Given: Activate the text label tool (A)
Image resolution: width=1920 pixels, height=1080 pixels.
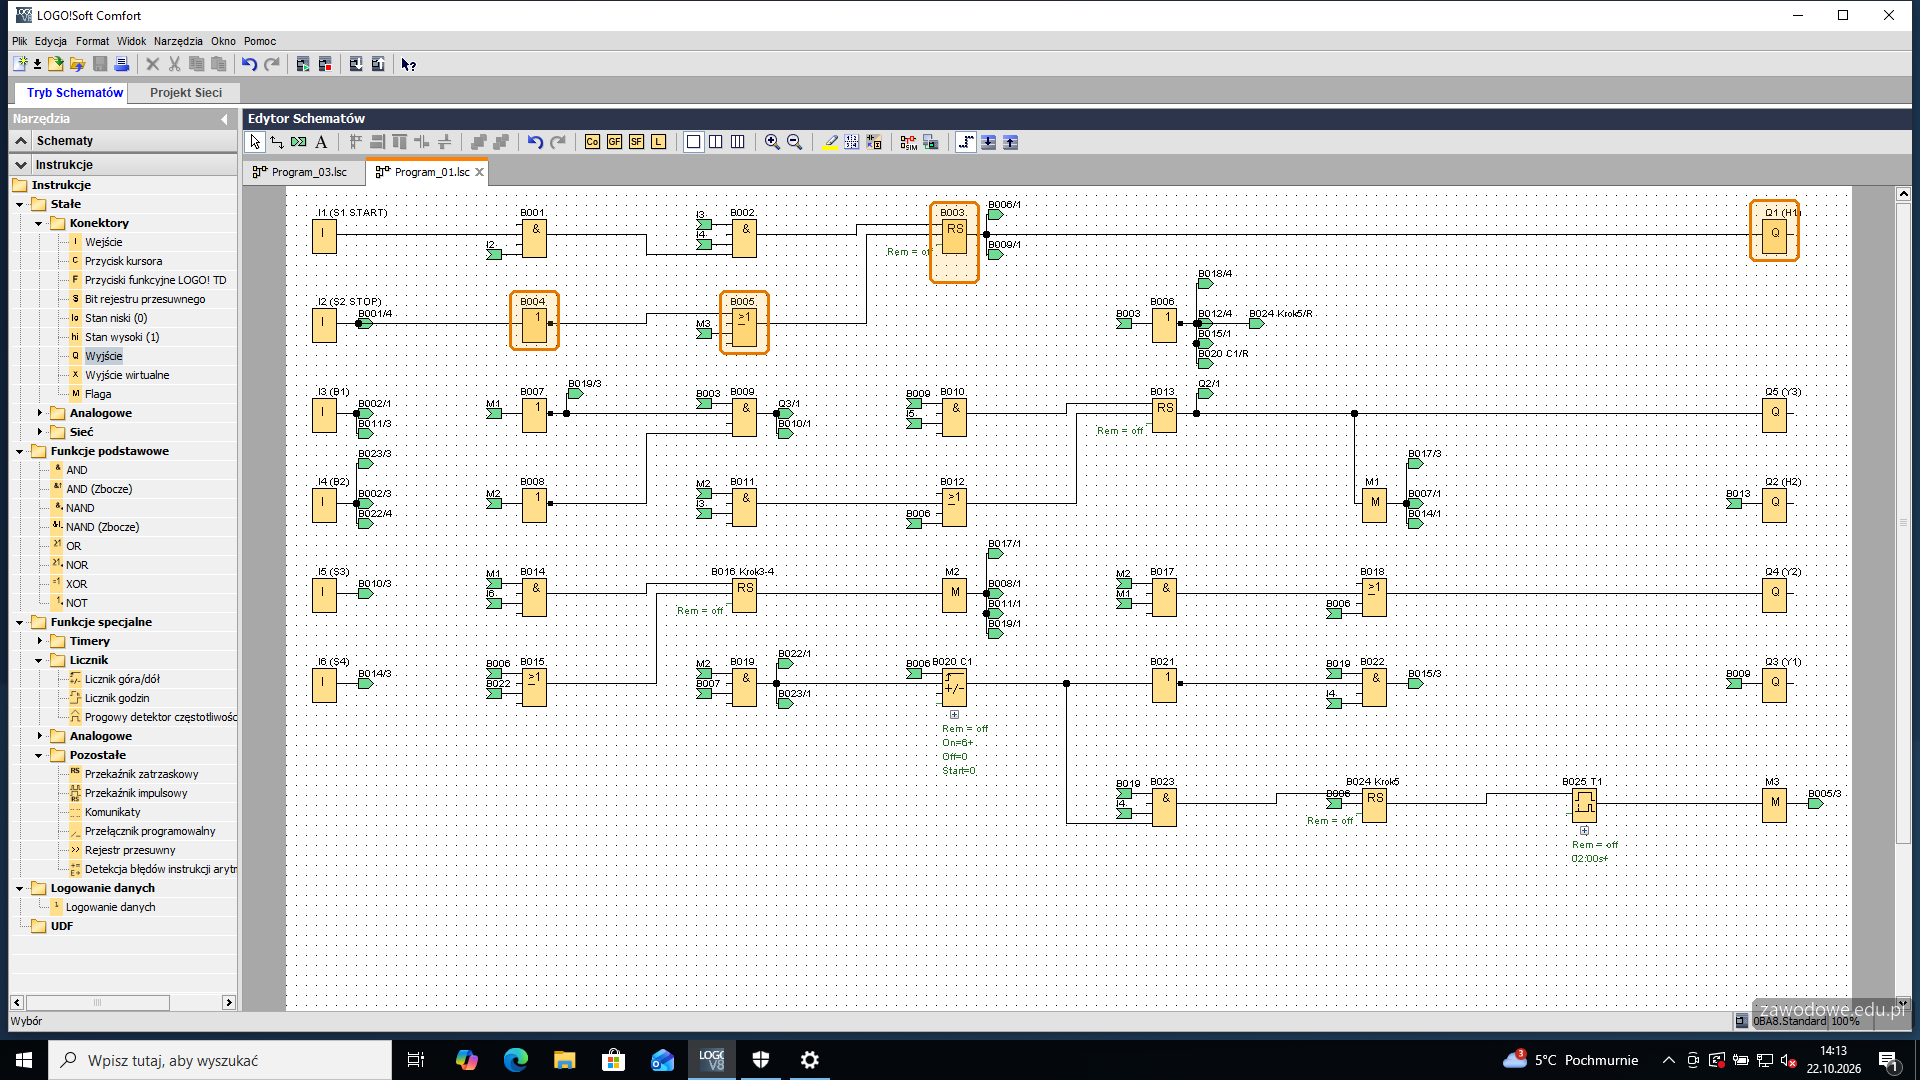Looking at the screenshot, I should click(321, 142).
